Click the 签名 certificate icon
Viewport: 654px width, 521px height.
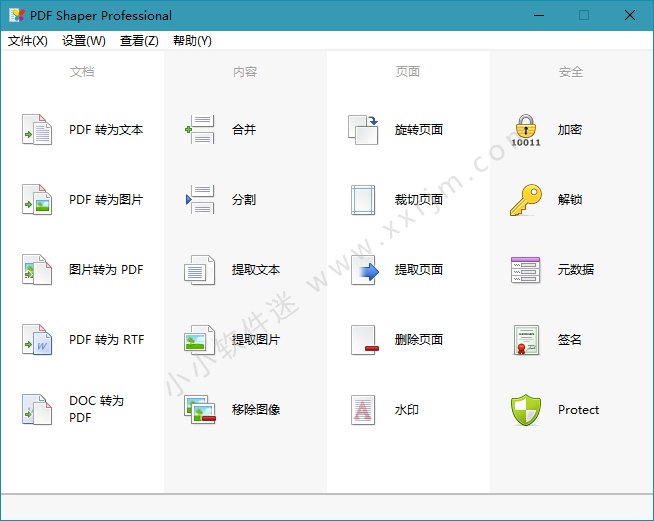(526, 340)
